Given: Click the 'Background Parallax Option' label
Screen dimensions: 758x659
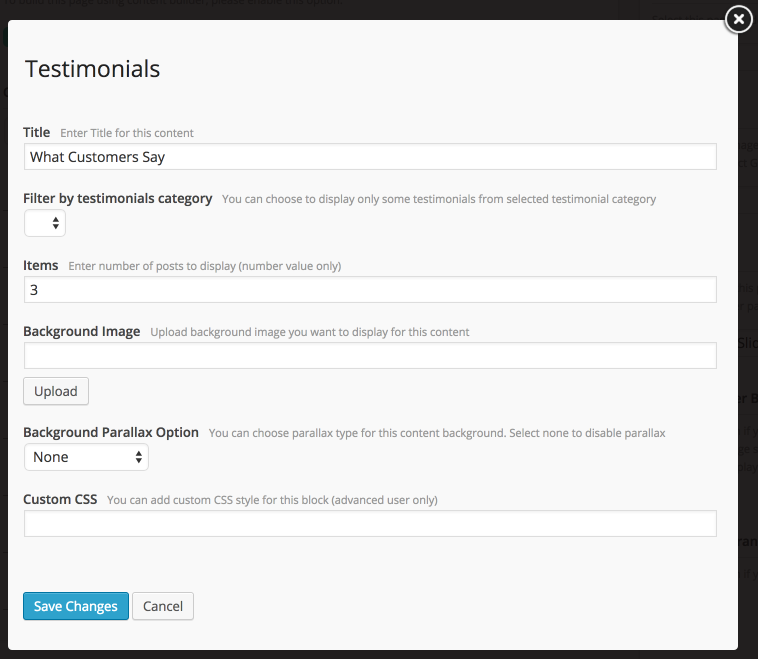Looking at the screenshot, I should click(111, 432).
